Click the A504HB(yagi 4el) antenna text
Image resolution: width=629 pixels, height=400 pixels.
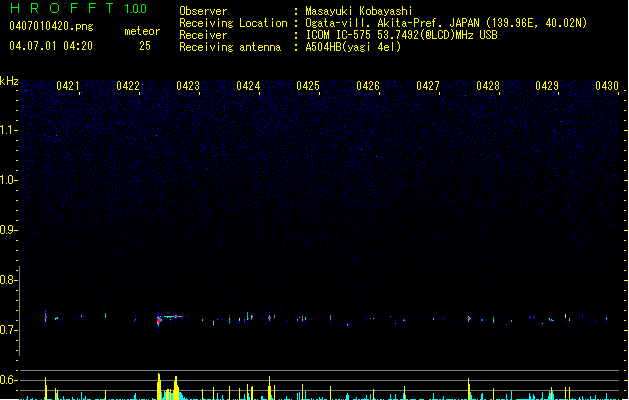coord(353,47)
